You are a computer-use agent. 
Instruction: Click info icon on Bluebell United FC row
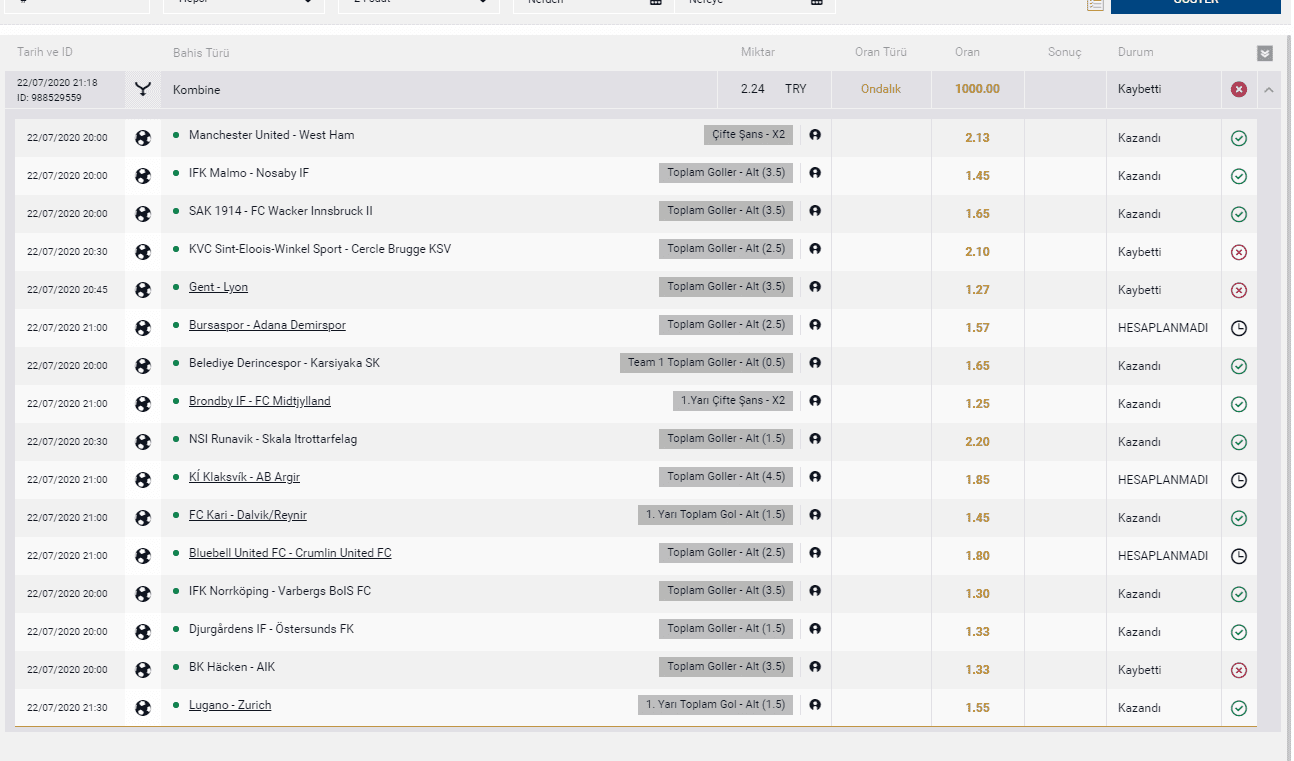pyautogui.click(x=815, y=553)
